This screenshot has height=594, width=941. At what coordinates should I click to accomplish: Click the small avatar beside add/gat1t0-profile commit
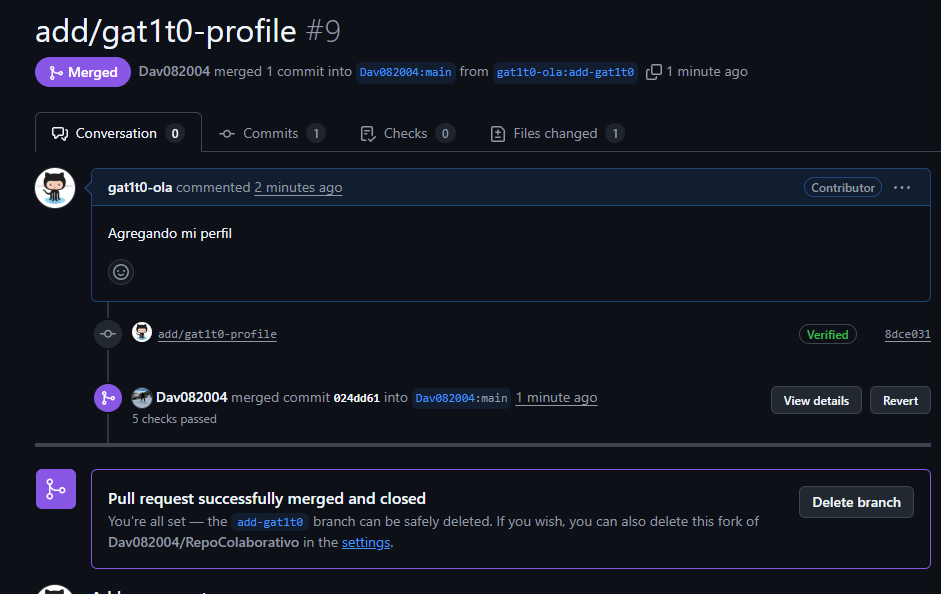pyautogui.click(x=142, y=332)
